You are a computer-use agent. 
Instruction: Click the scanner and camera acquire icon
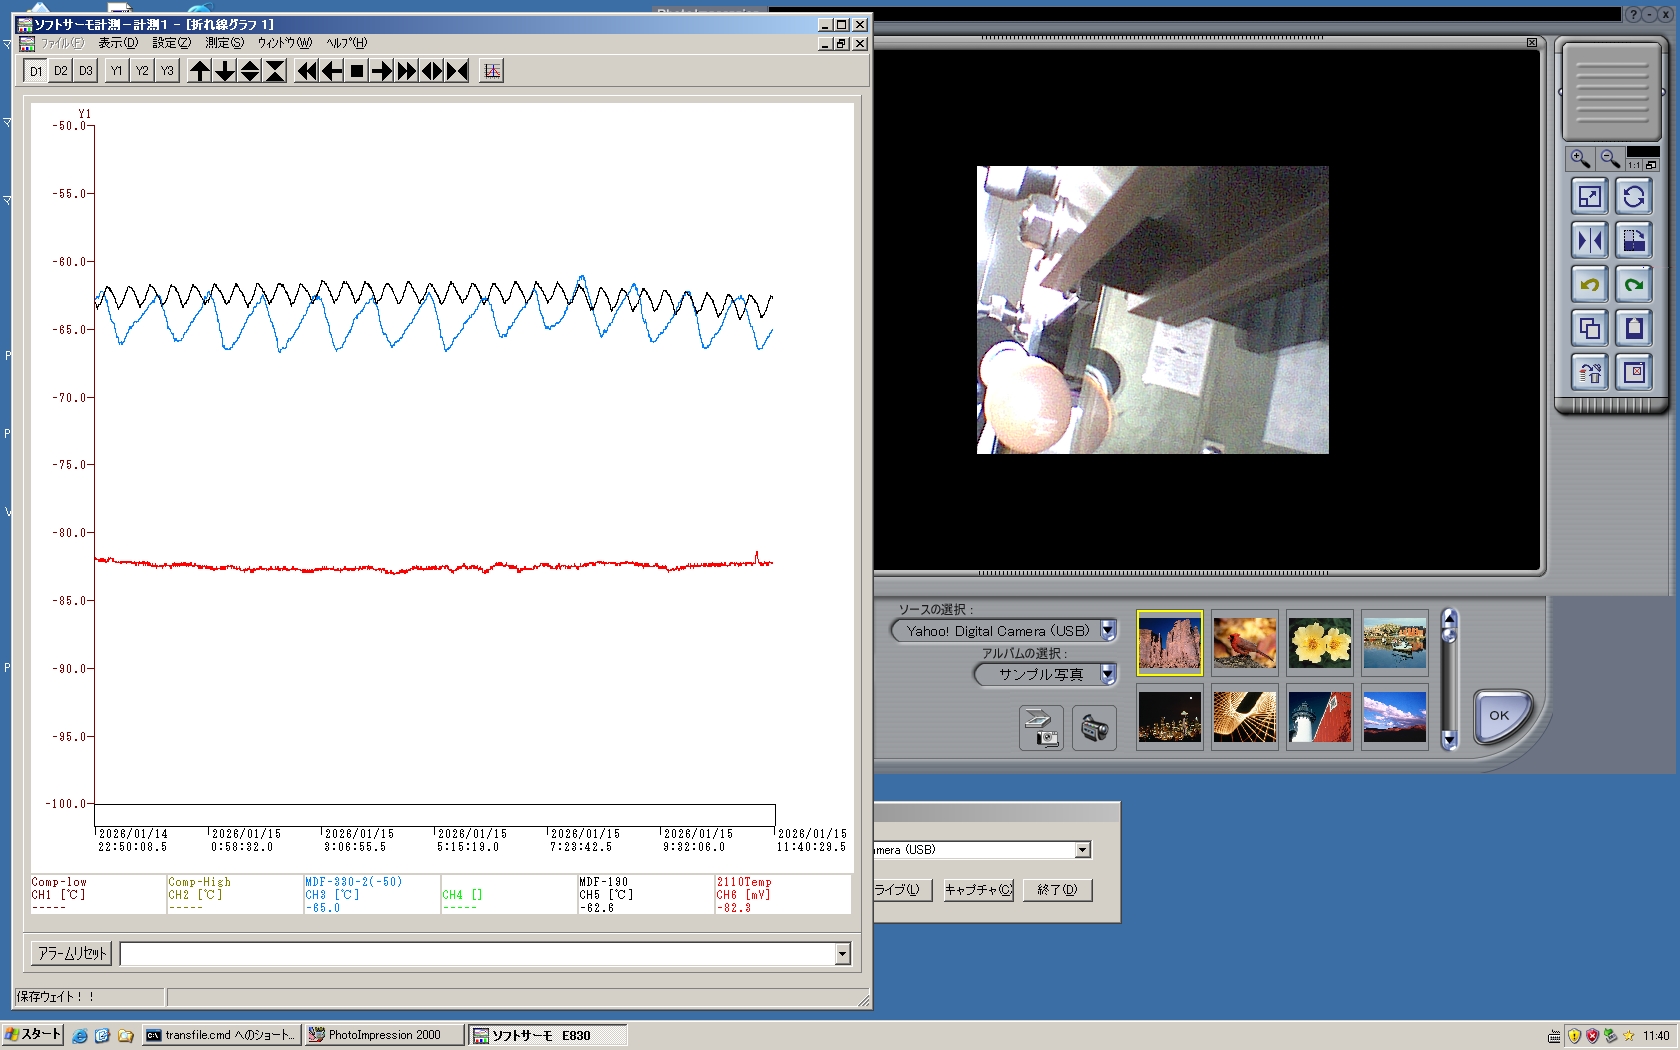[x=1041, y=728]
